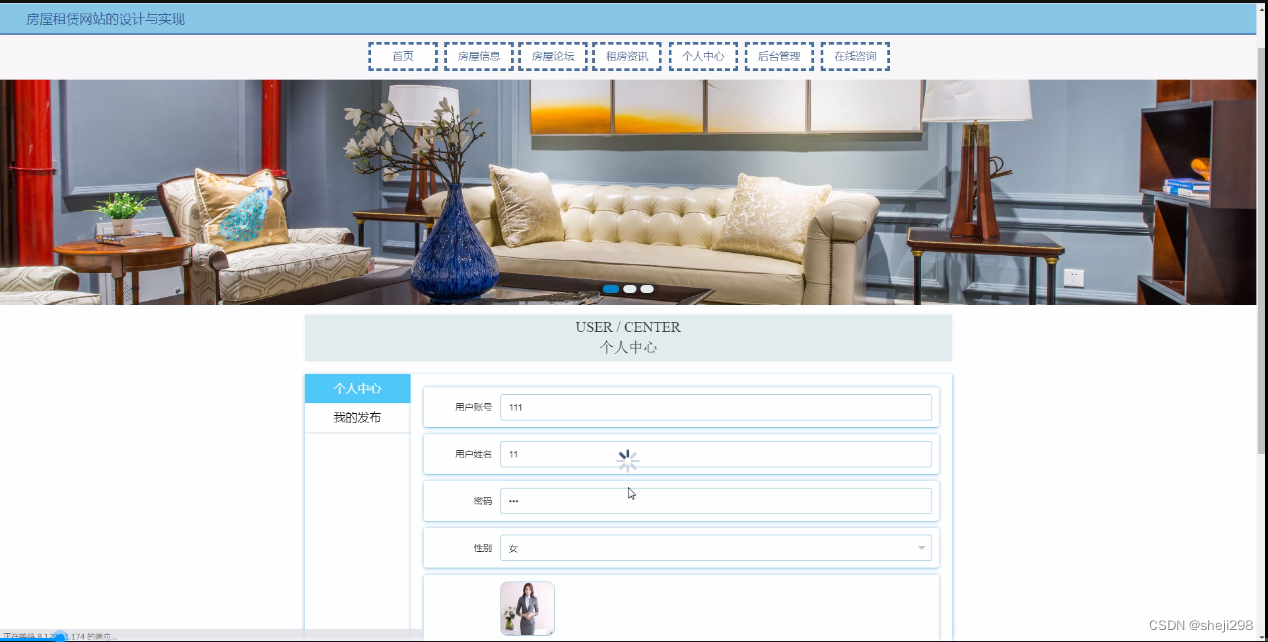Screen dimensions: 1268x642
Task: Click inside the 用户姓名 name field
Action: (716, 453)
